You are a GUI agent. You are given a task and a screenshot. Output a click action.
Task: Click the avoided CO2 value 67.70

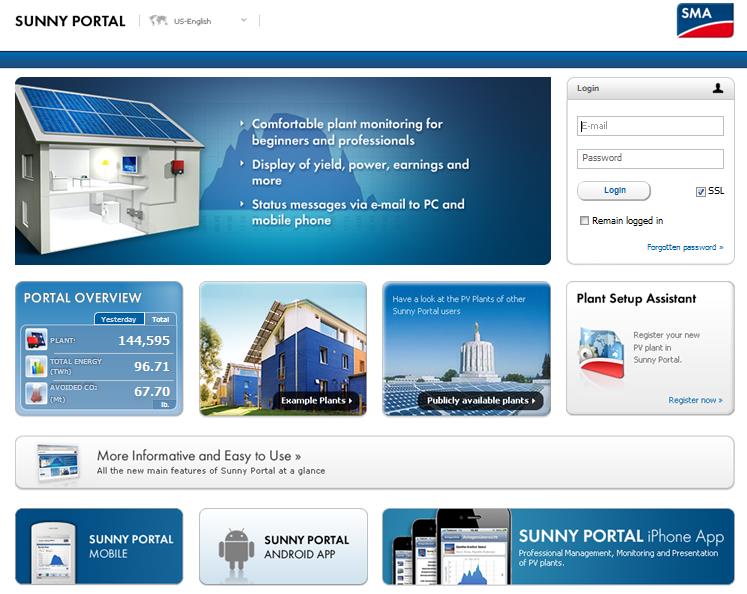pyautogui.click(x=151, y=392)
